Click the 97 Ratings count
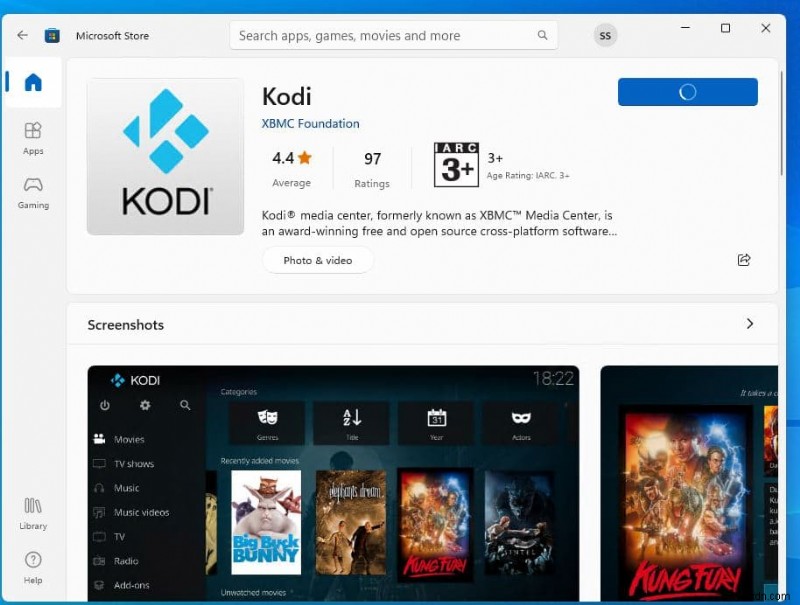Image resolution: width=800 pixels, height=605 pixels. tap(372, 168)
